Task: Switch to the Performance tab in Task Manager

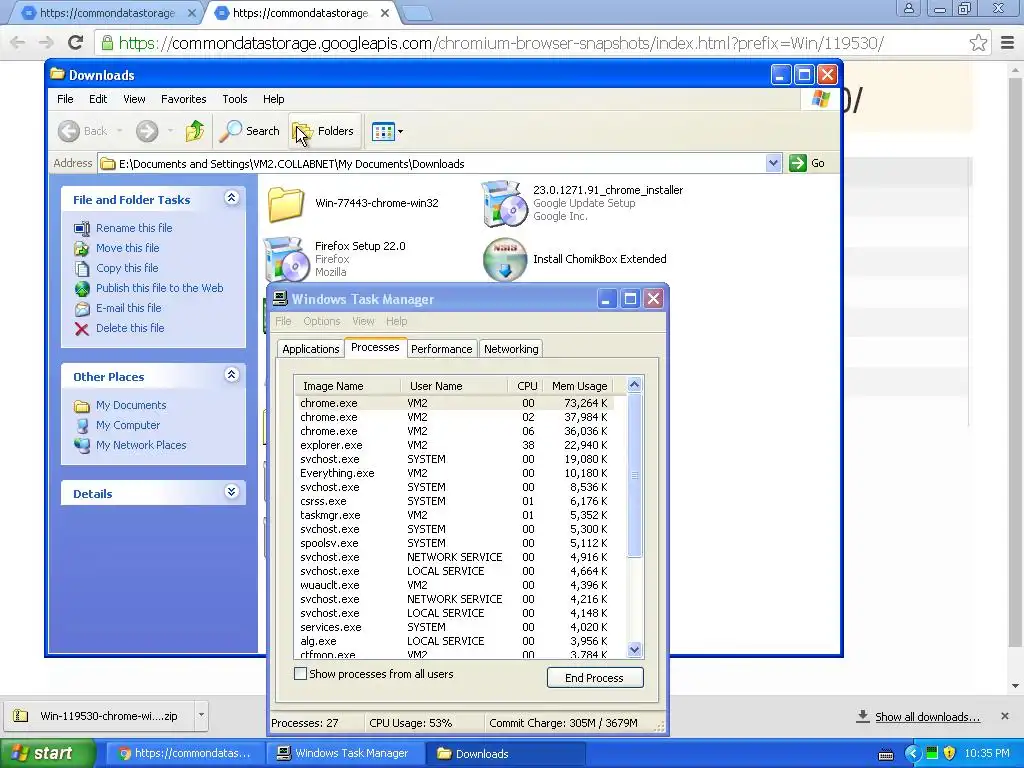Action: [441, 349]
